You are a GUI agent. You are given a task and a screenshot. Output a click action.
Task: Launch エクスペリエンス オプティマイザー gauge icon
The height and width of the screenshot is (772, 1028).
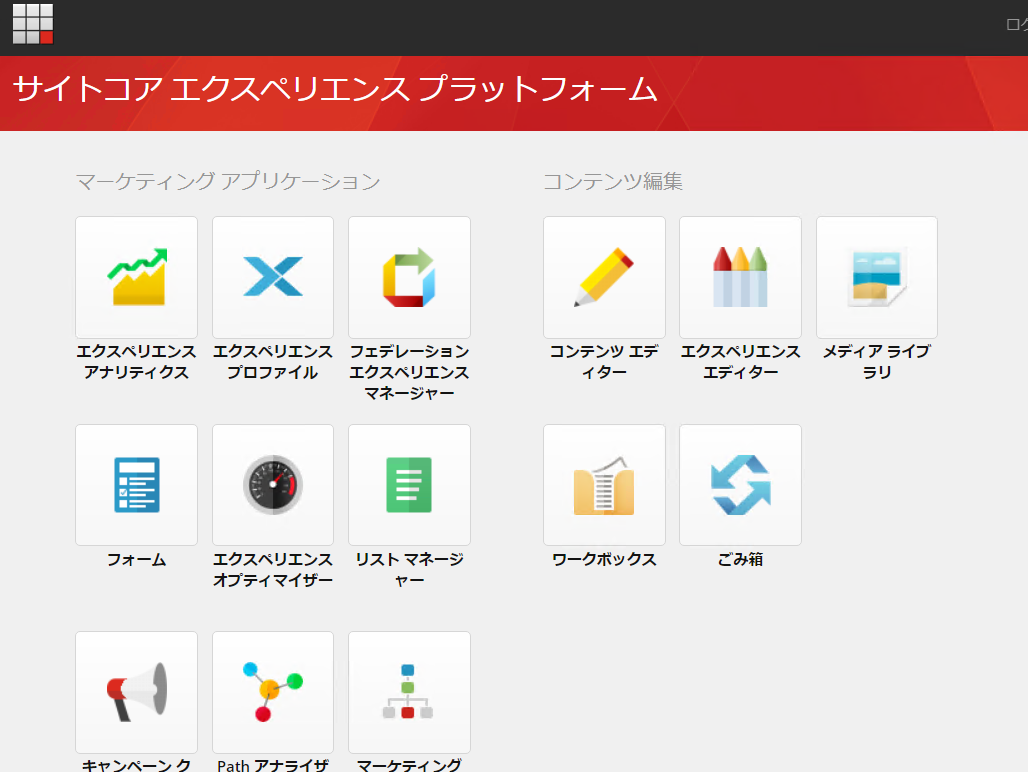[x=273, y=485]
